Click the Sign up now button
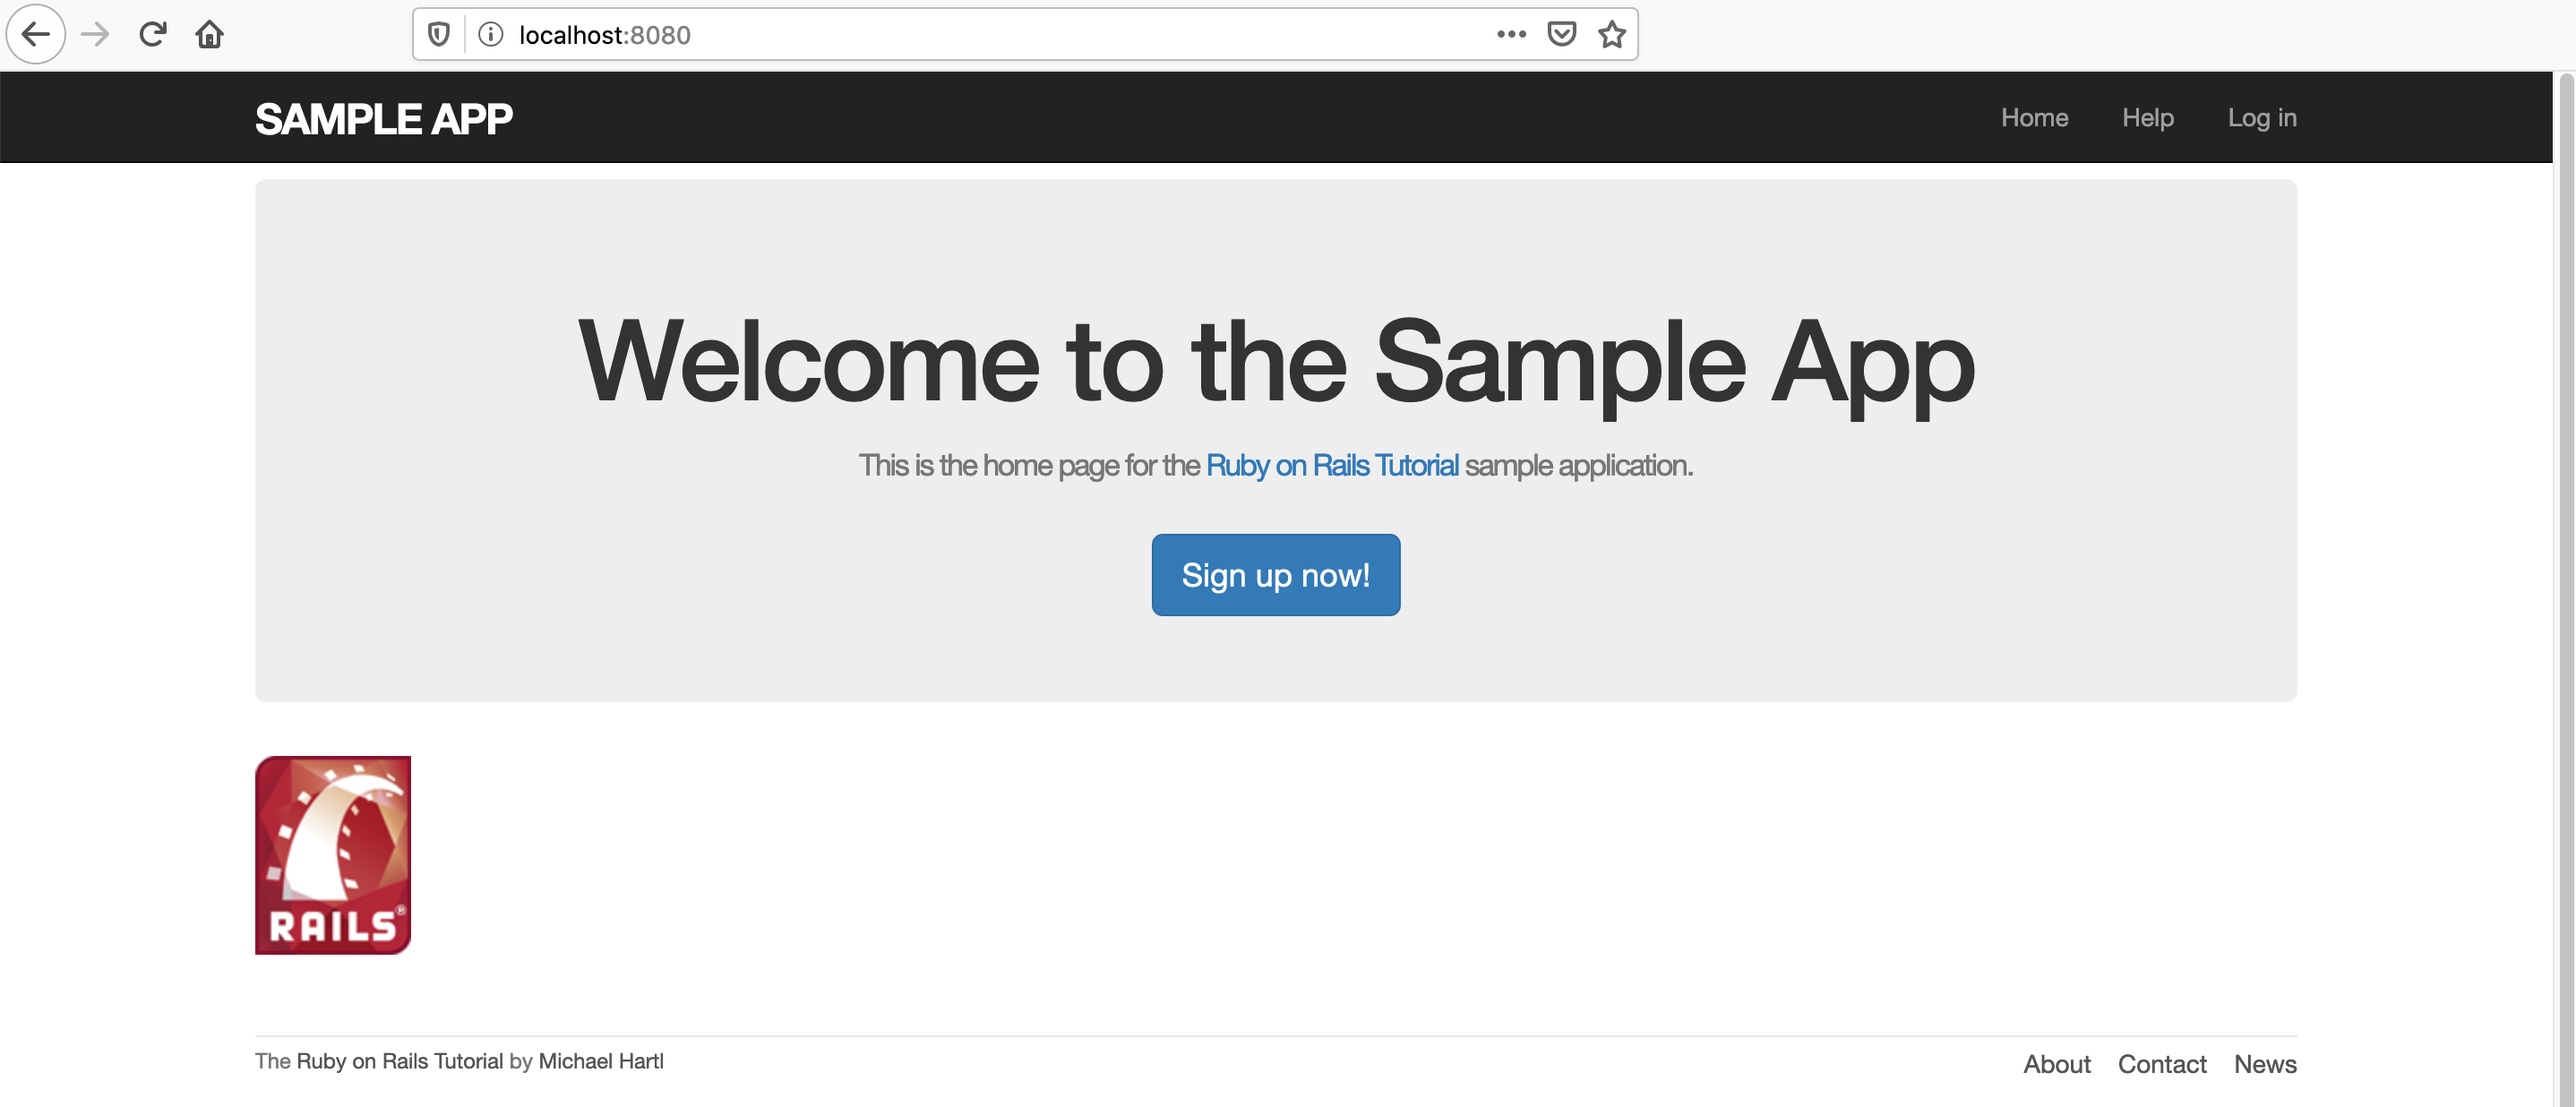The height and width of the screenshot is (1107, 2576). click(1276, 575)
